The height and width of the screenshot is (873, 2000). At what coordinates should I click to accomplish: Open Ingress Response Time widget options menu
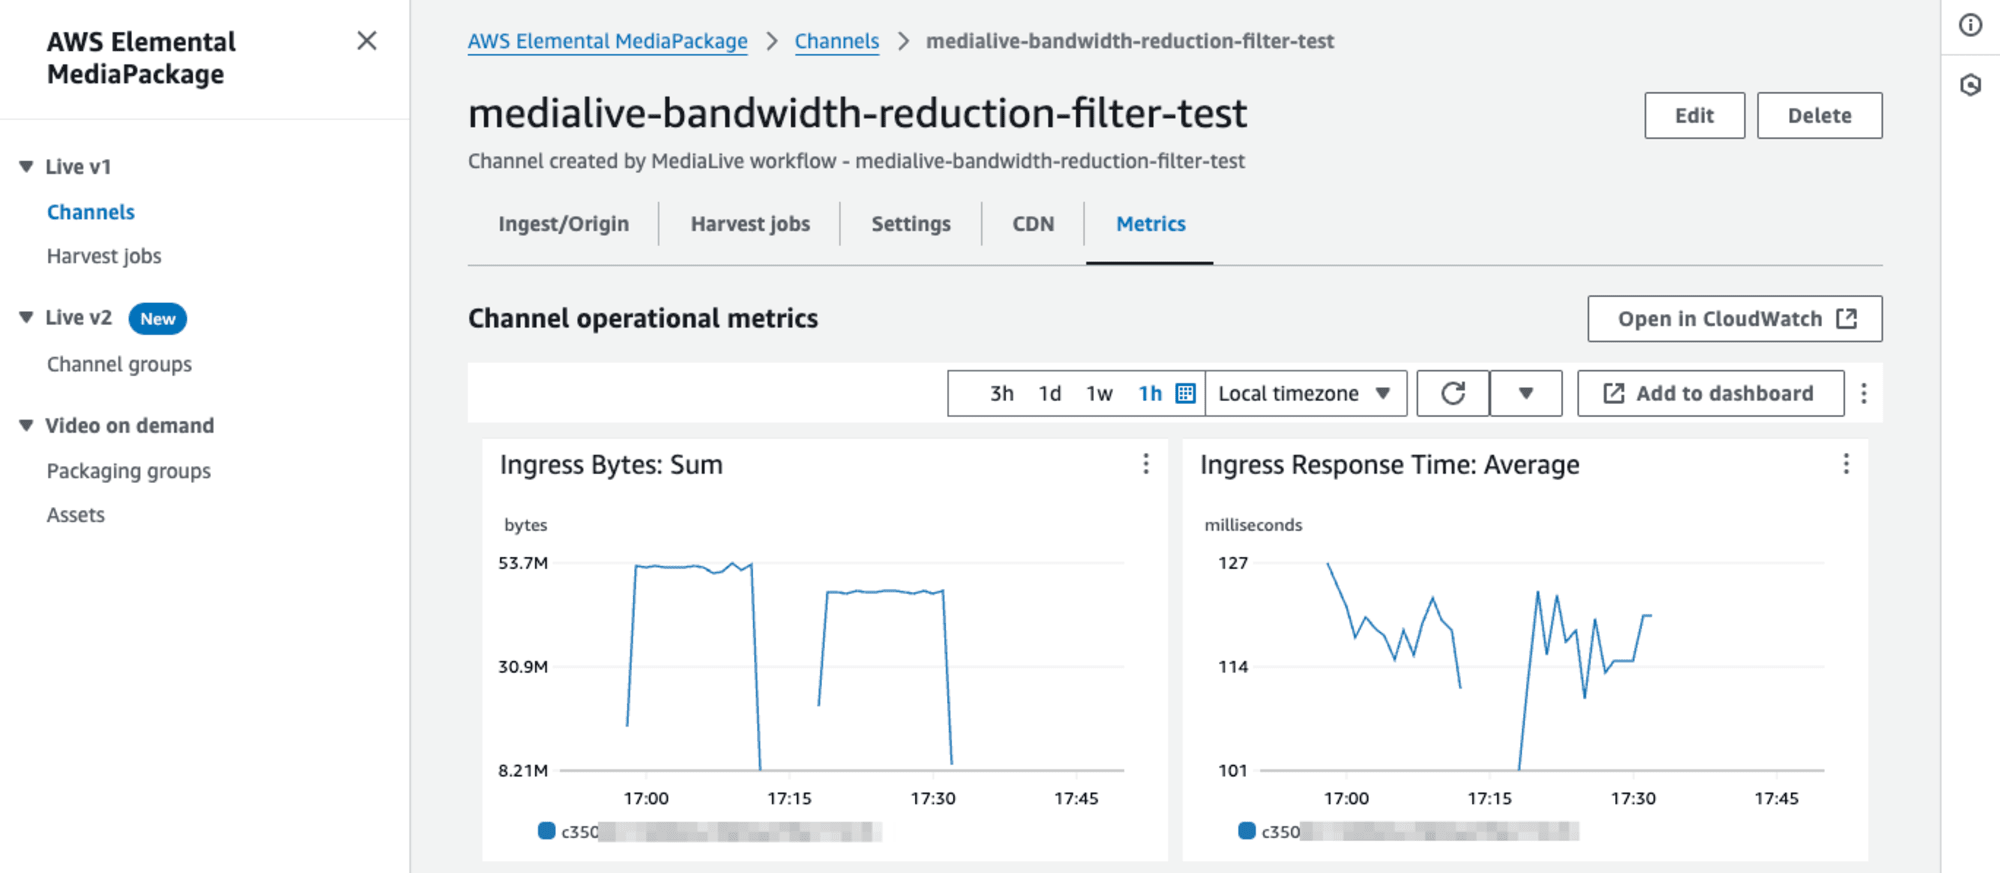tap(1846, 464)
